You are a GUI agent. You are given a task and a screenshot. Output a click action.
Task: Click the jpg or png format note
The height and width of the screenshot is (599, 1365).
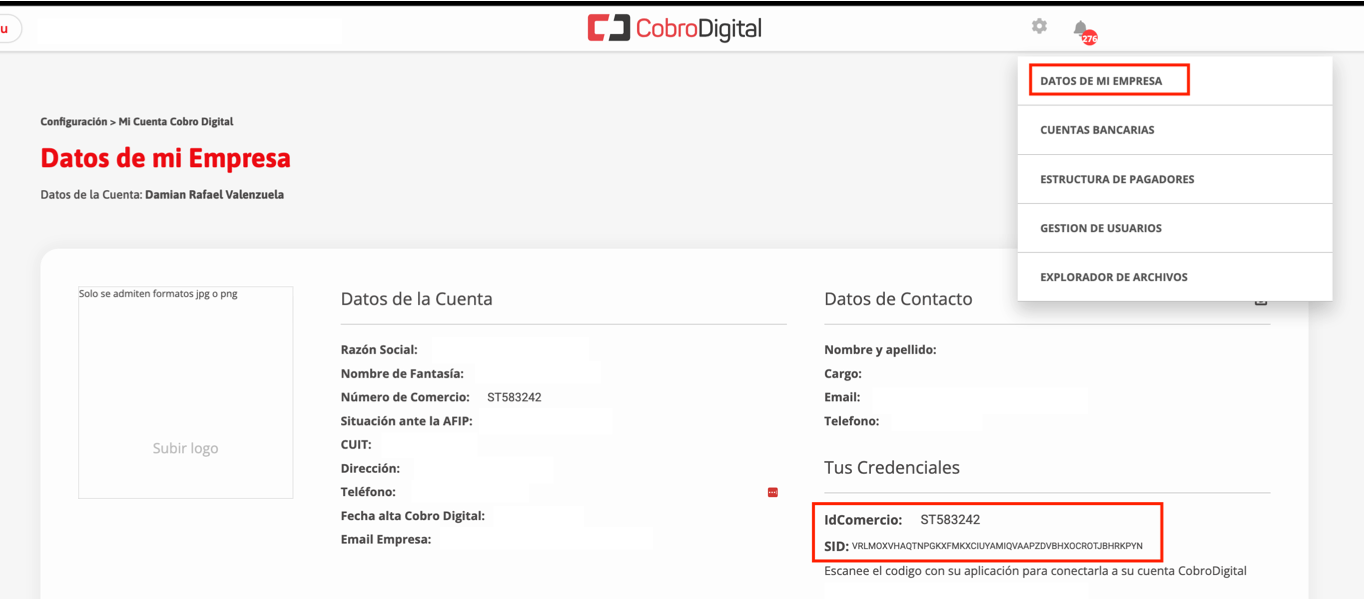pyautogui.click(x=158, y=294)
